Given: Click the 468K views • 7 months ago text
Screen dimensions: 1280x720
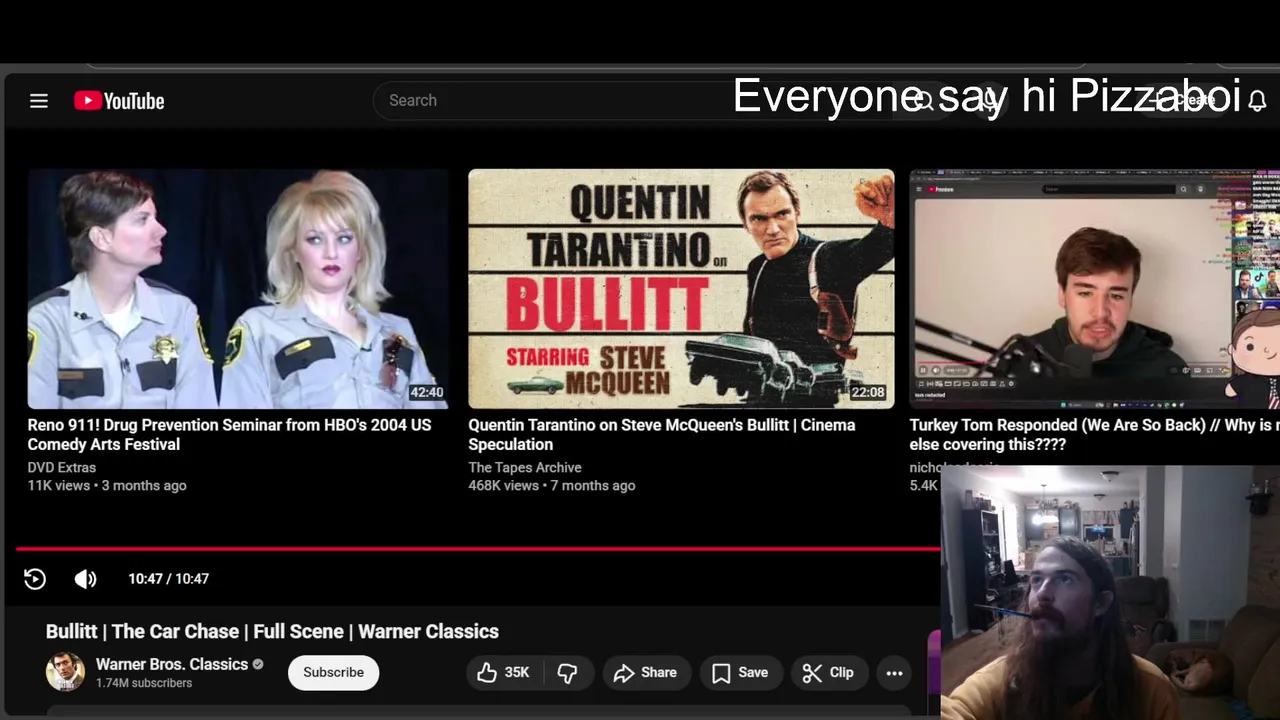Looking at the screenshot, I should (x=552, y=485).
